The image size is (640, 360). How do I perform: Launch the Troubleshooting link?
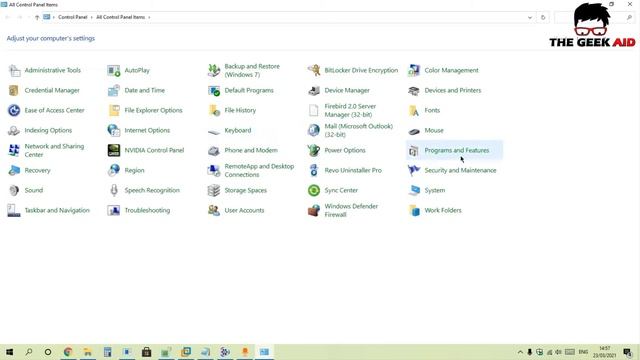(x=147, y=210)
